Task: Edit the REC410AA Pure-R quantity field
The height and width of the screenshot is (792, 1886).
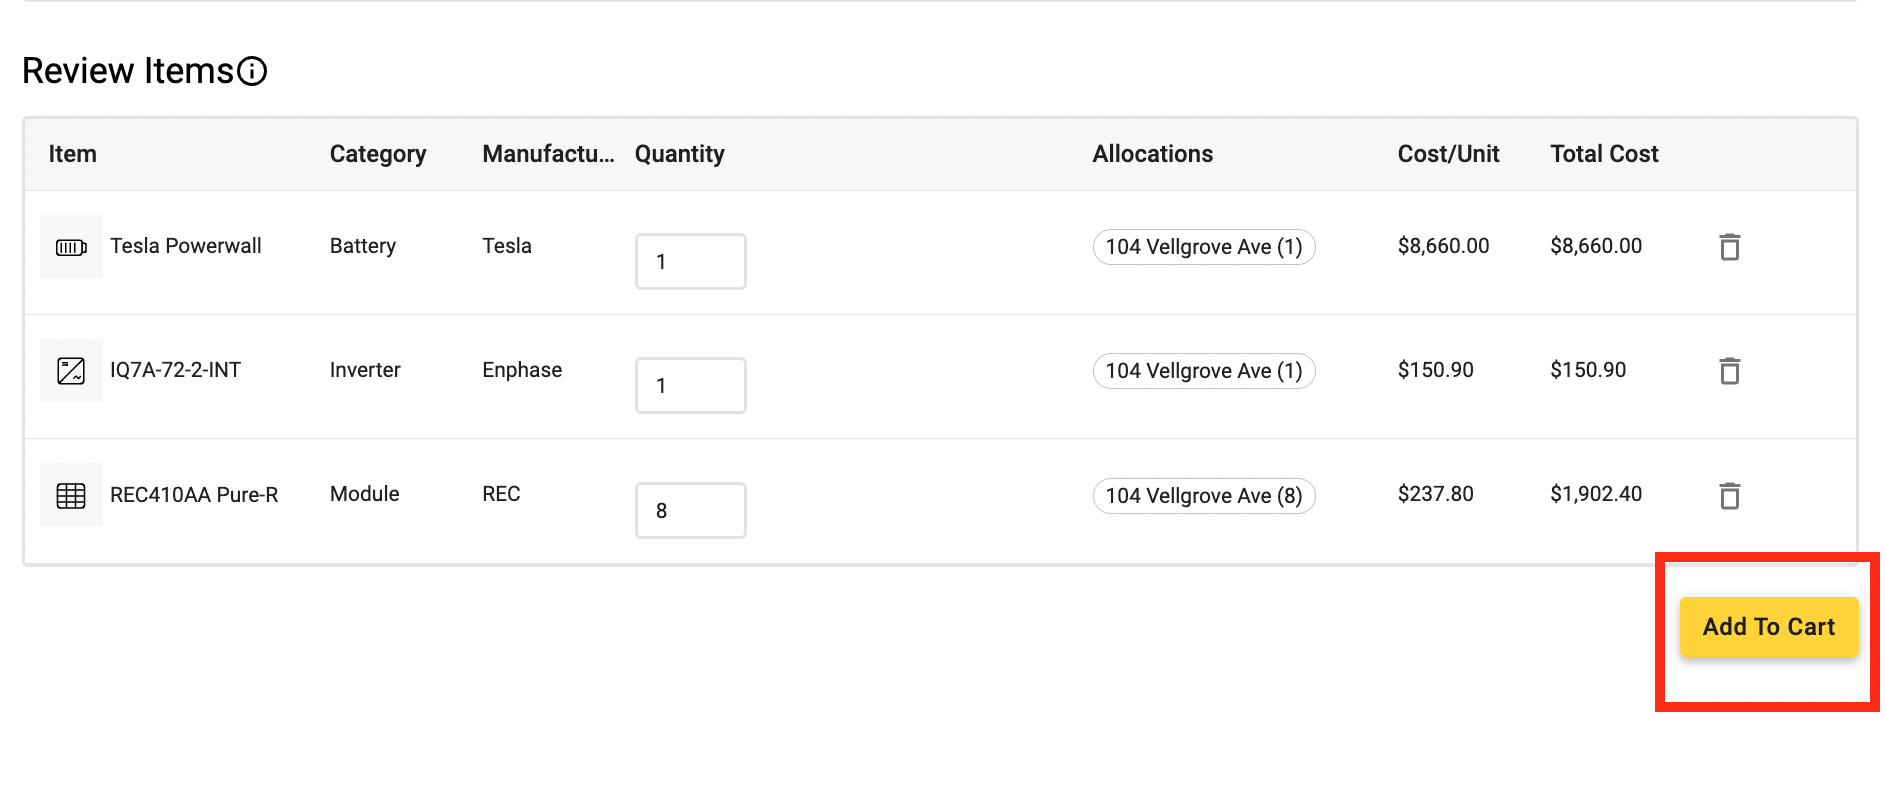Action: coord(691,510)
